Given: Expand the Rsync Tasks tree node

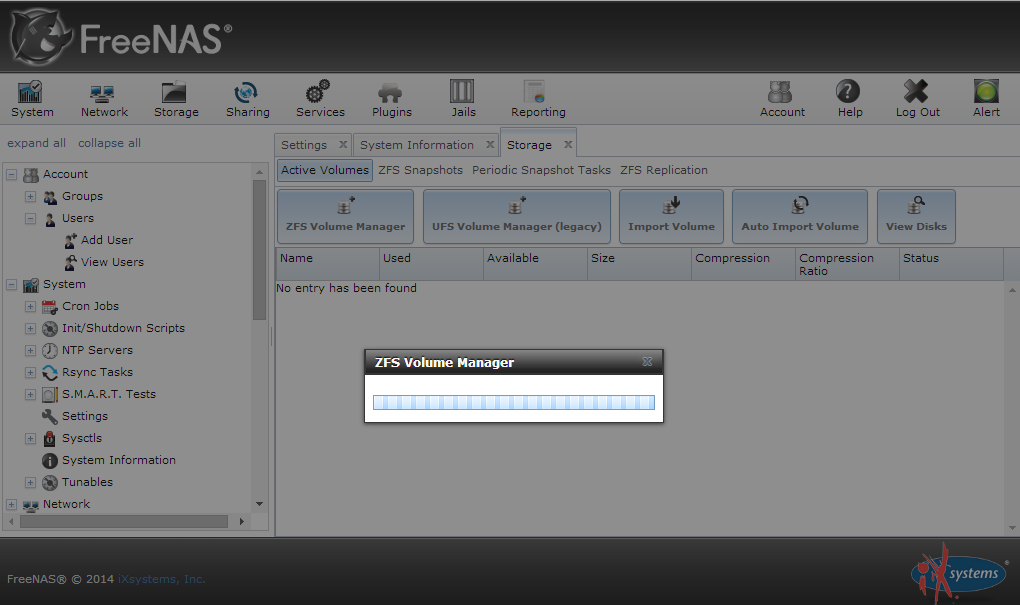Looking at the screenshot, I should click(31, 373).
